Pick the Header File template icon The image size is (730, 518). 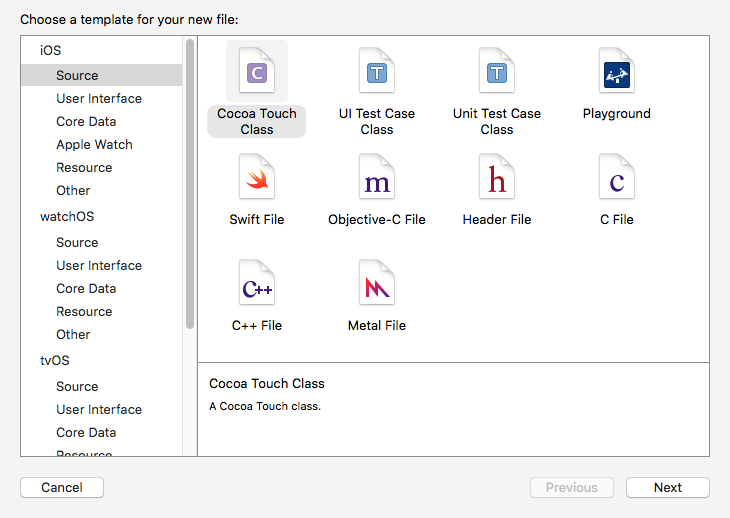497,178
